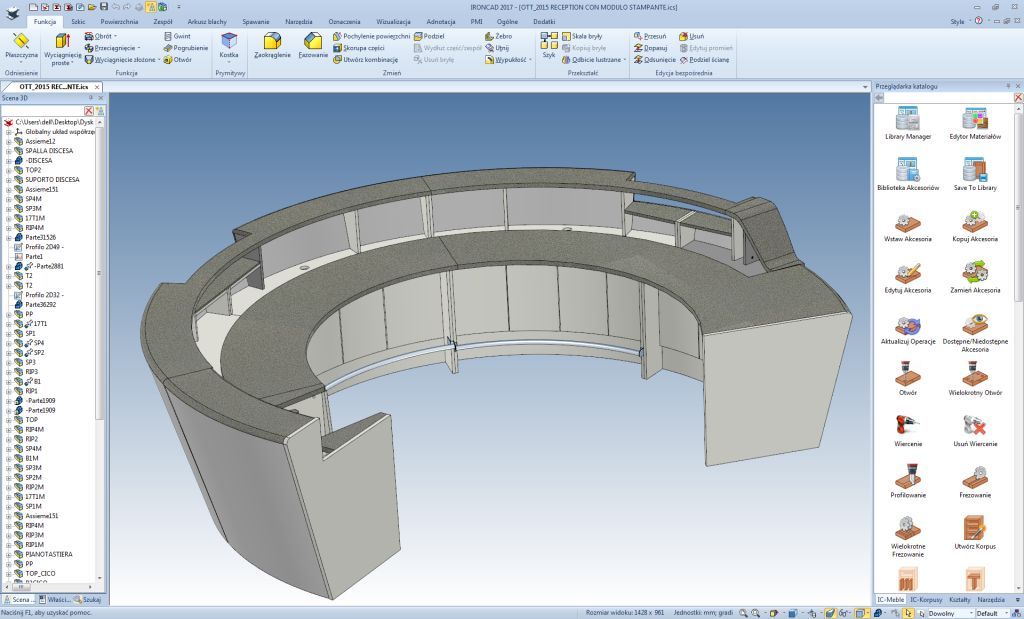Open Library Manager in the catalog

(x=908, y=124)
